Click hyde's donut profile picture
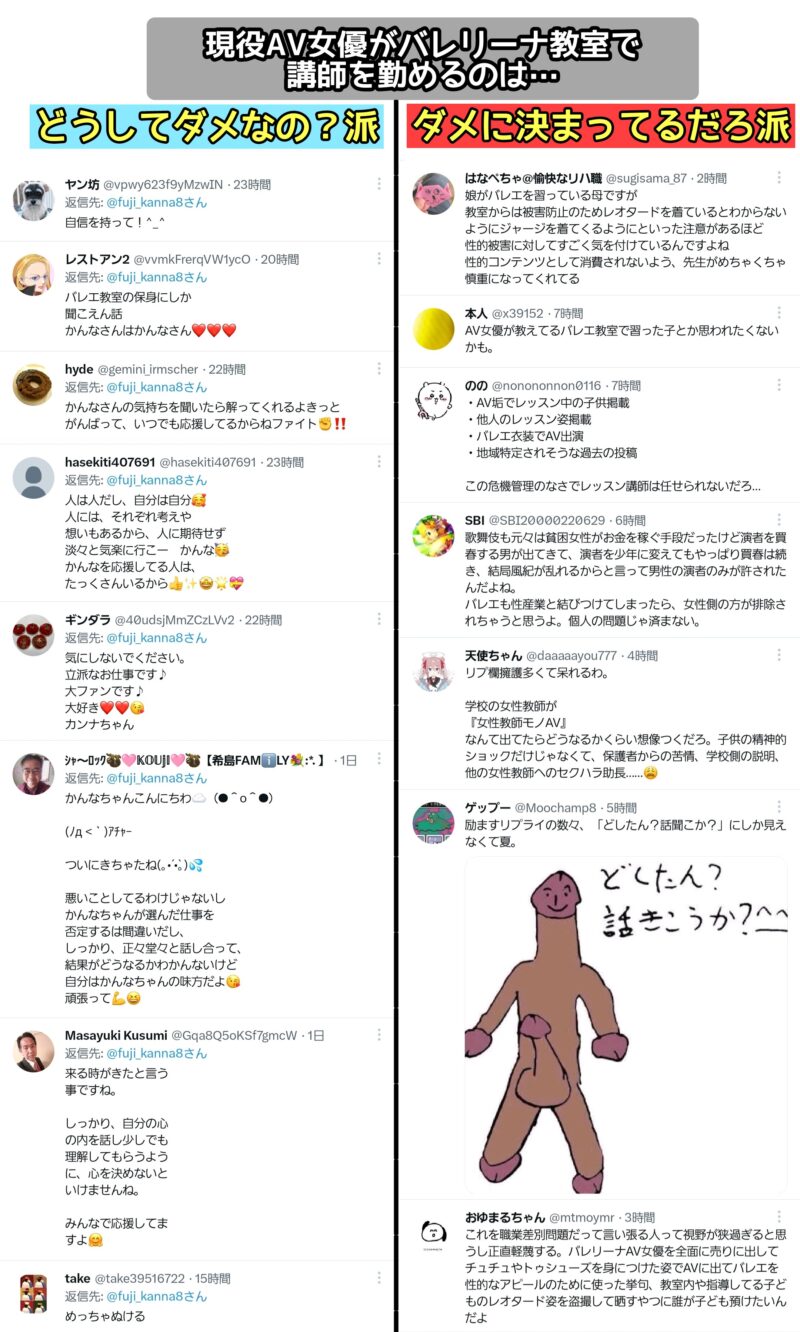This screenshot has width=800, height=1332. [33, 384]
